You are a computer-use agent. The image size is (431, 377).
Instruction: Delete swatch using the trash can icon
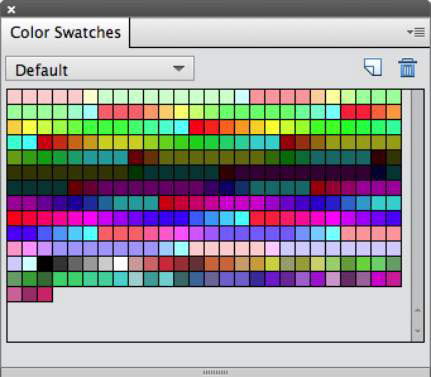(407, 68)
